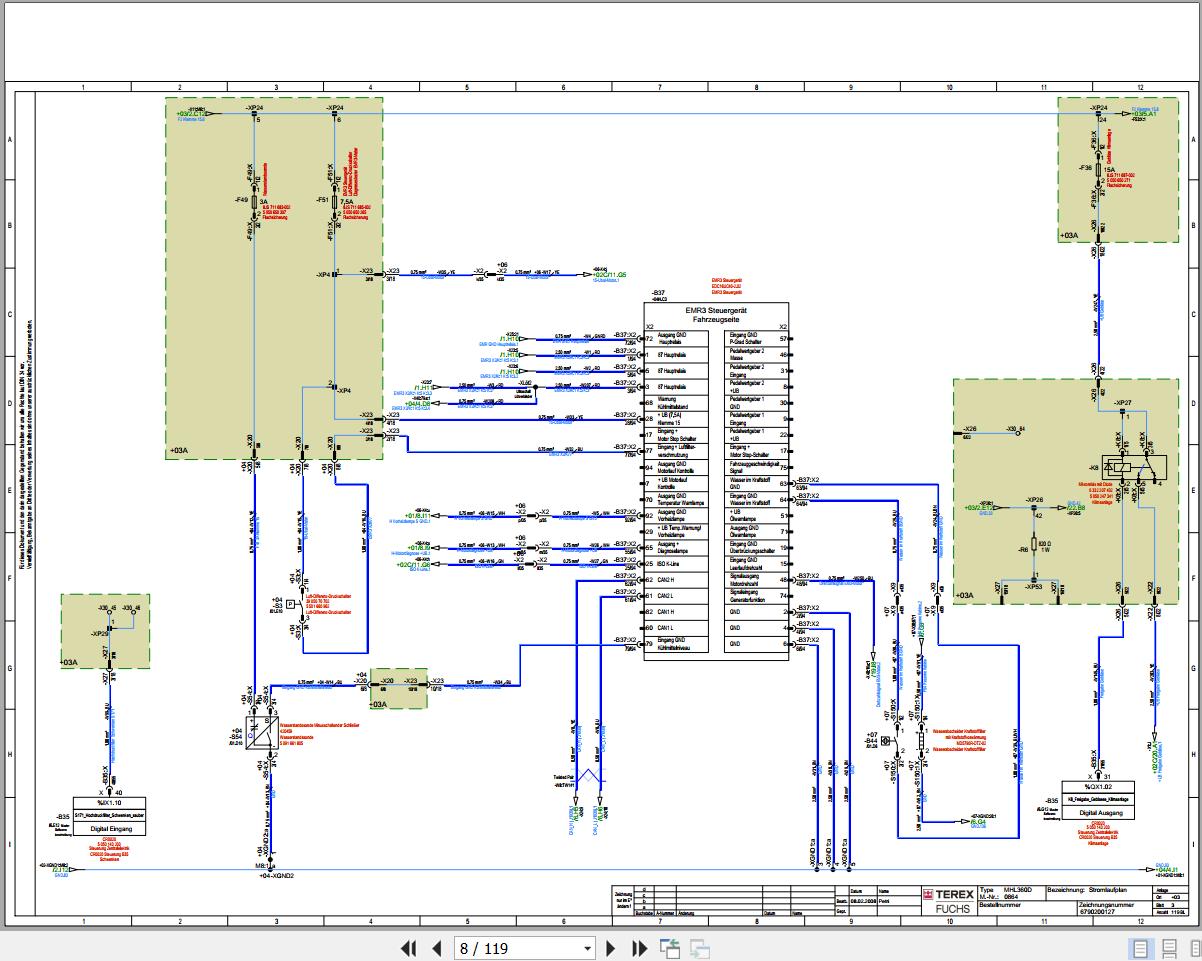Click the -K8 relay symbol
The width and height of the screenshot is (1202, 961).
tap(1132, 467)
